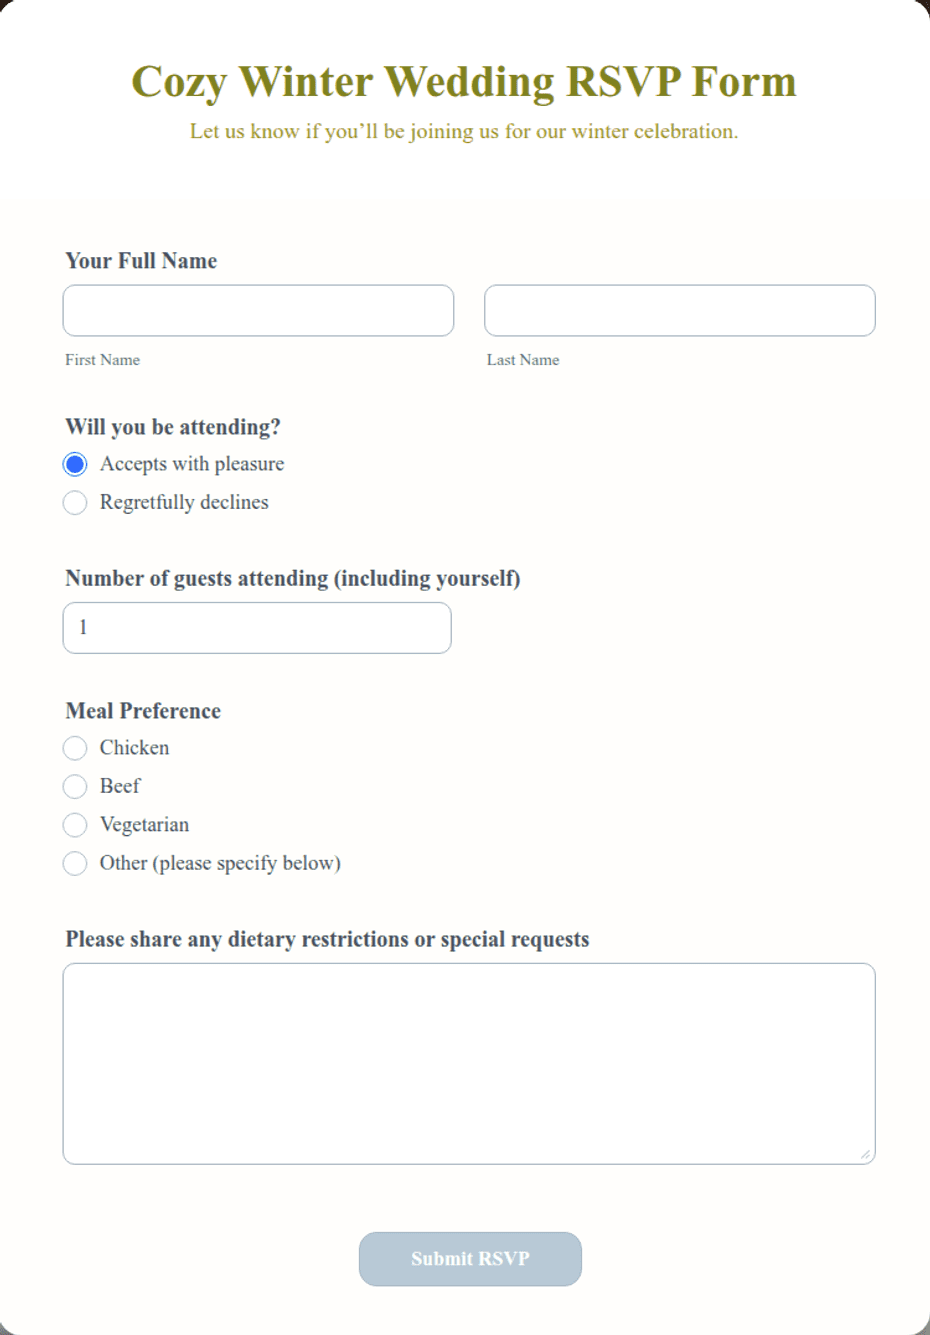Viewport: 930px width, 1335px height.
Task: Click the textarea resize handle corner
Action: 865,1154
